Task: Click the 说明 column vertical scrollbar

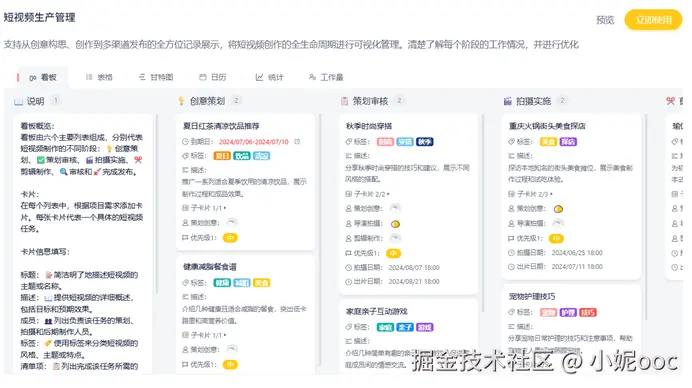Action: click(157, 203)
